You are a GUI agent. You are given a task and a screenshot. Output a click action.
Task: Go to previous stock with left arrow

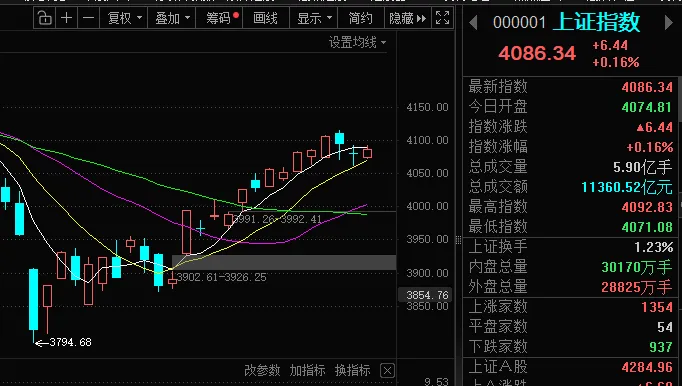(x=473, y=23)
